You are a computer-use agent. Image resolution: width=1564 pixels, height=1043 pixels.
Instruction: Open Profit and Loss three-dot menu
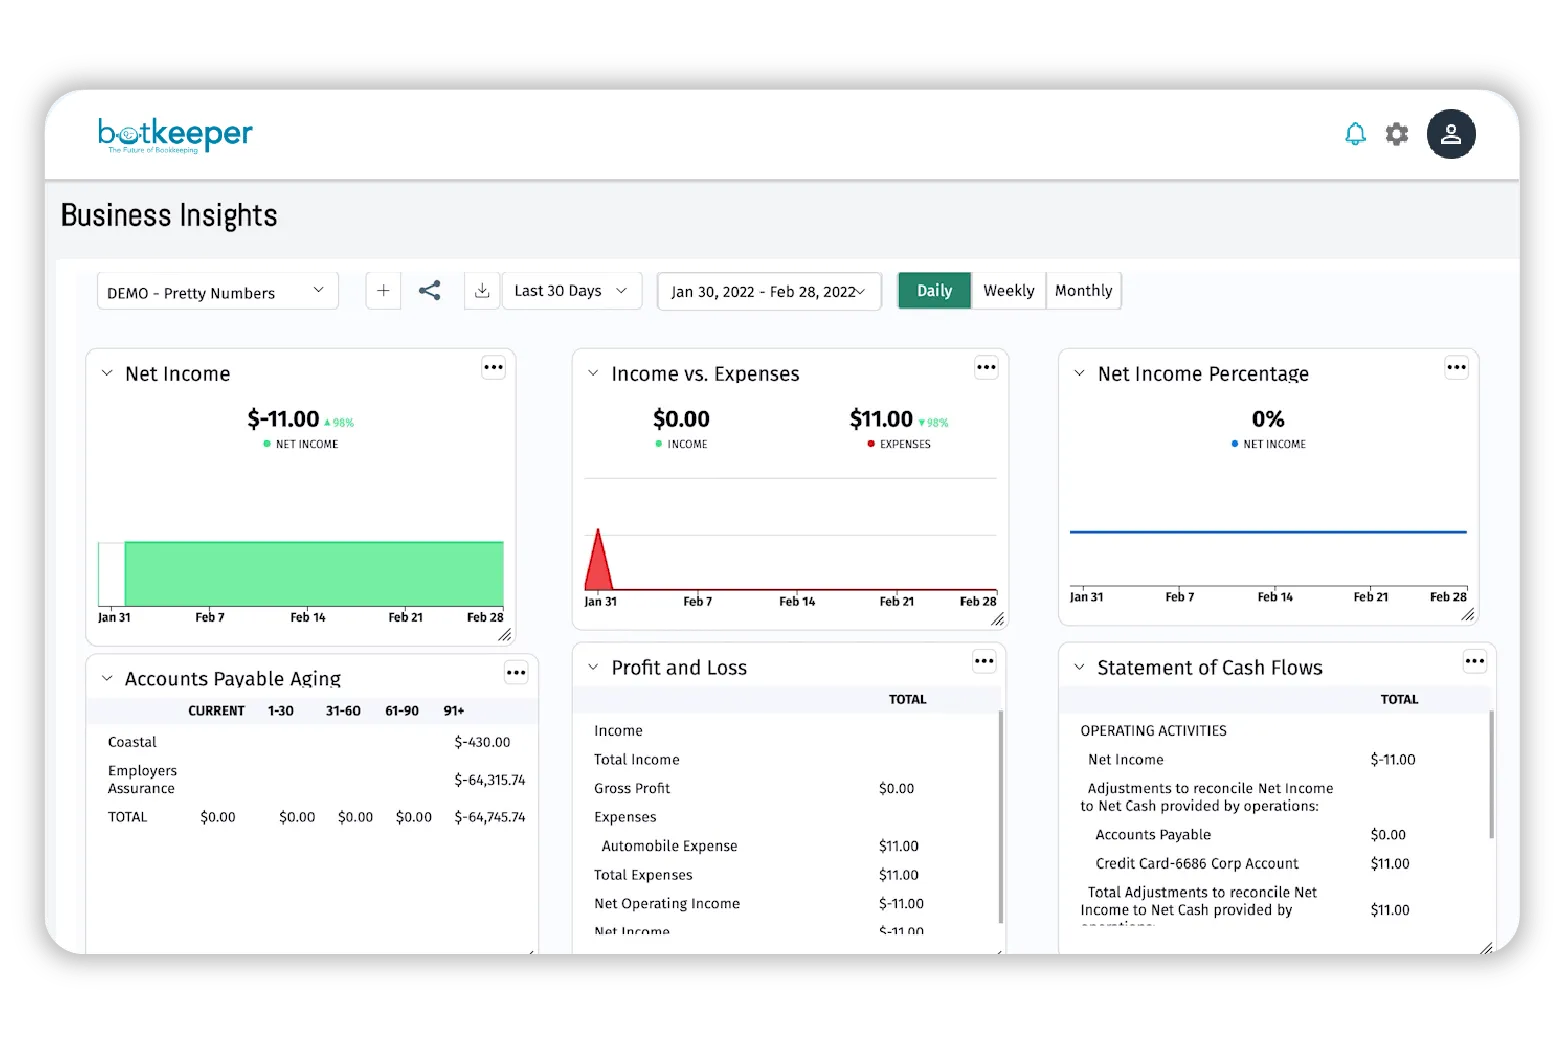(x=984, y=661)
